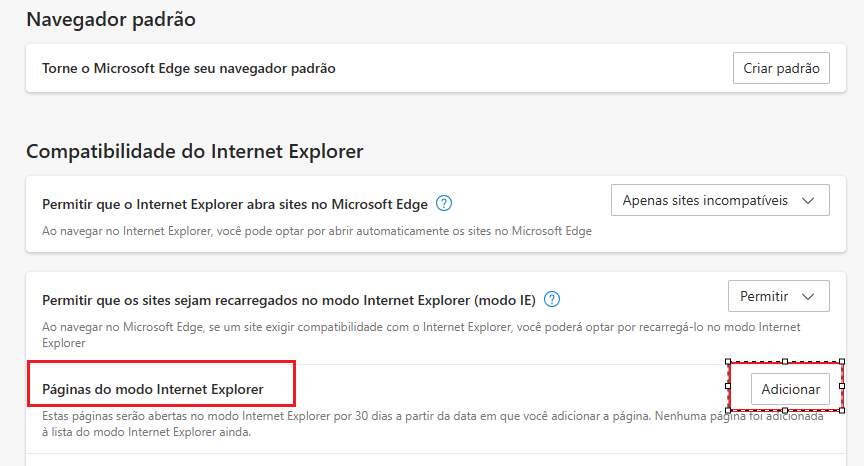Open the Apenas sites incompatíveis dropdown
864x466 pixels.
tap(720, 200)
